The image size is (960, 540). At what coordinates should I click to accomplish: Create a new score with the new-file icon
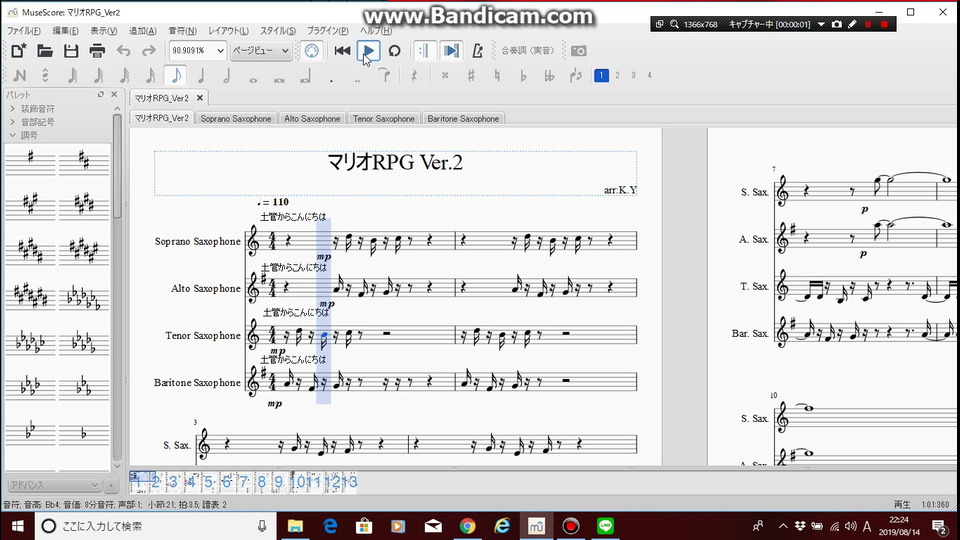pyautogui.click(x=18, y=51)
